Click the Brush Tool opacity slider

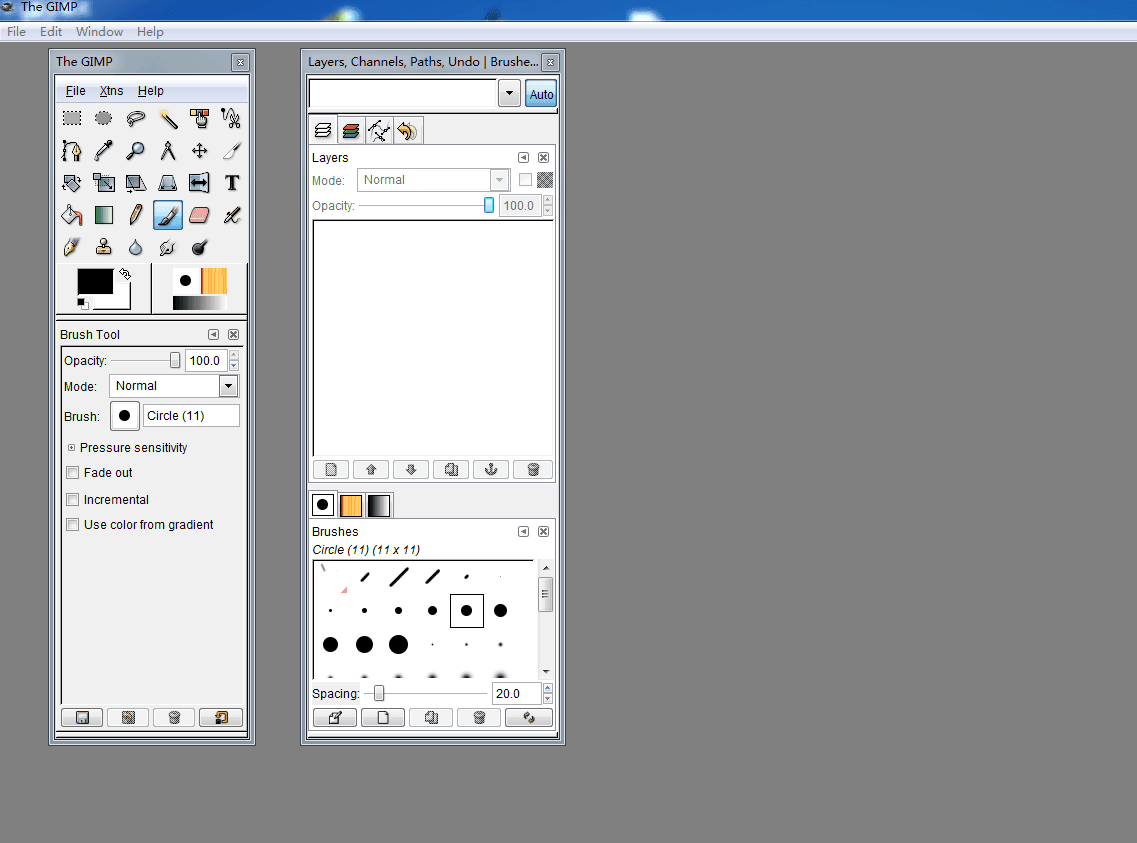tap(145, 360)
